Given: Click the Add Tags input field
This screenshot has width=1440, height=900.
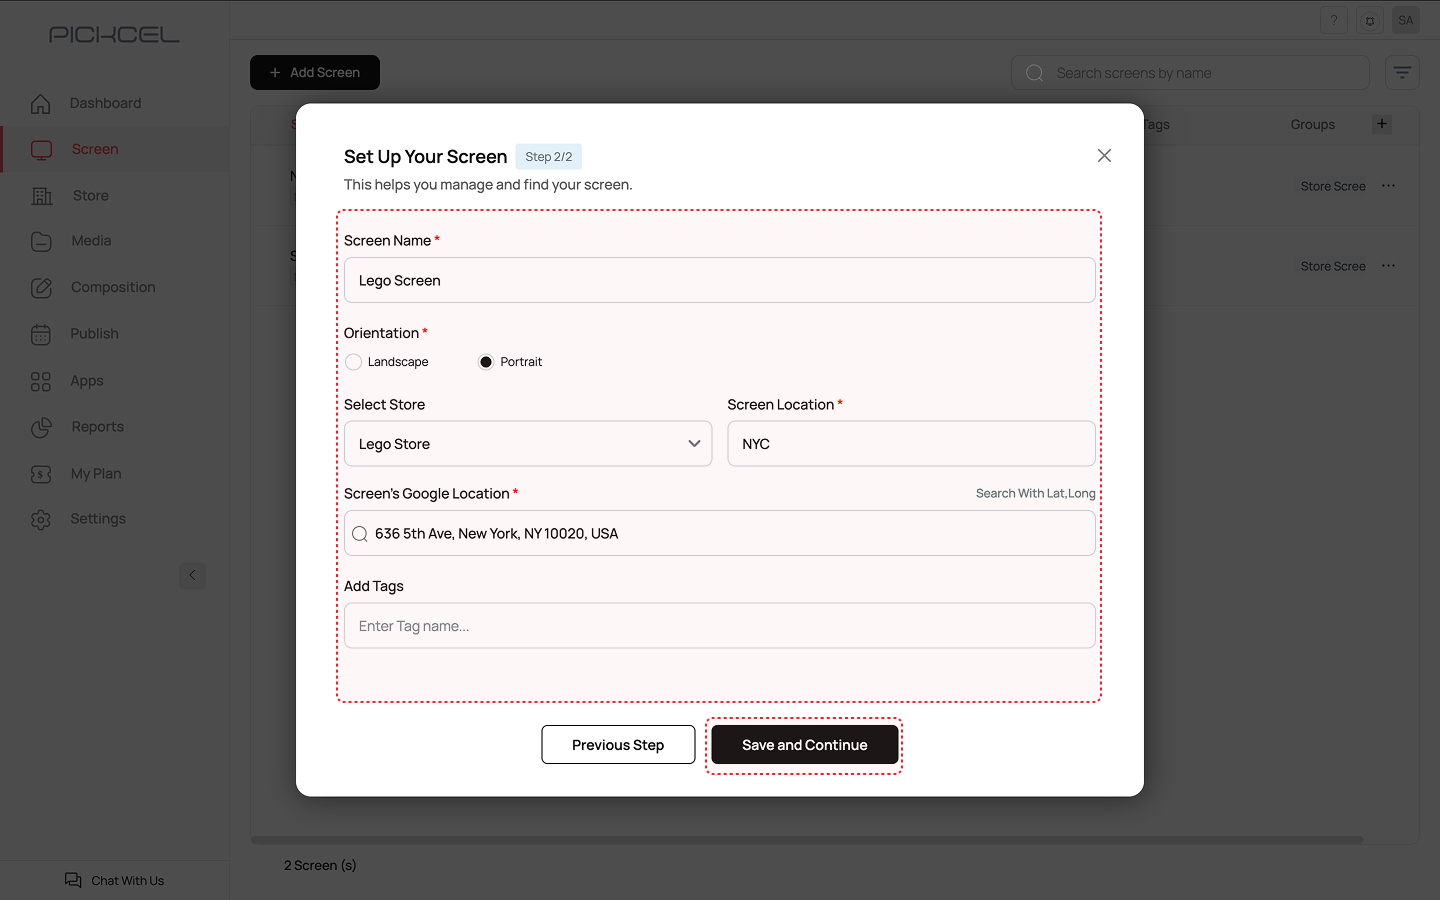Looking at the screenshot, I should 720,626.
